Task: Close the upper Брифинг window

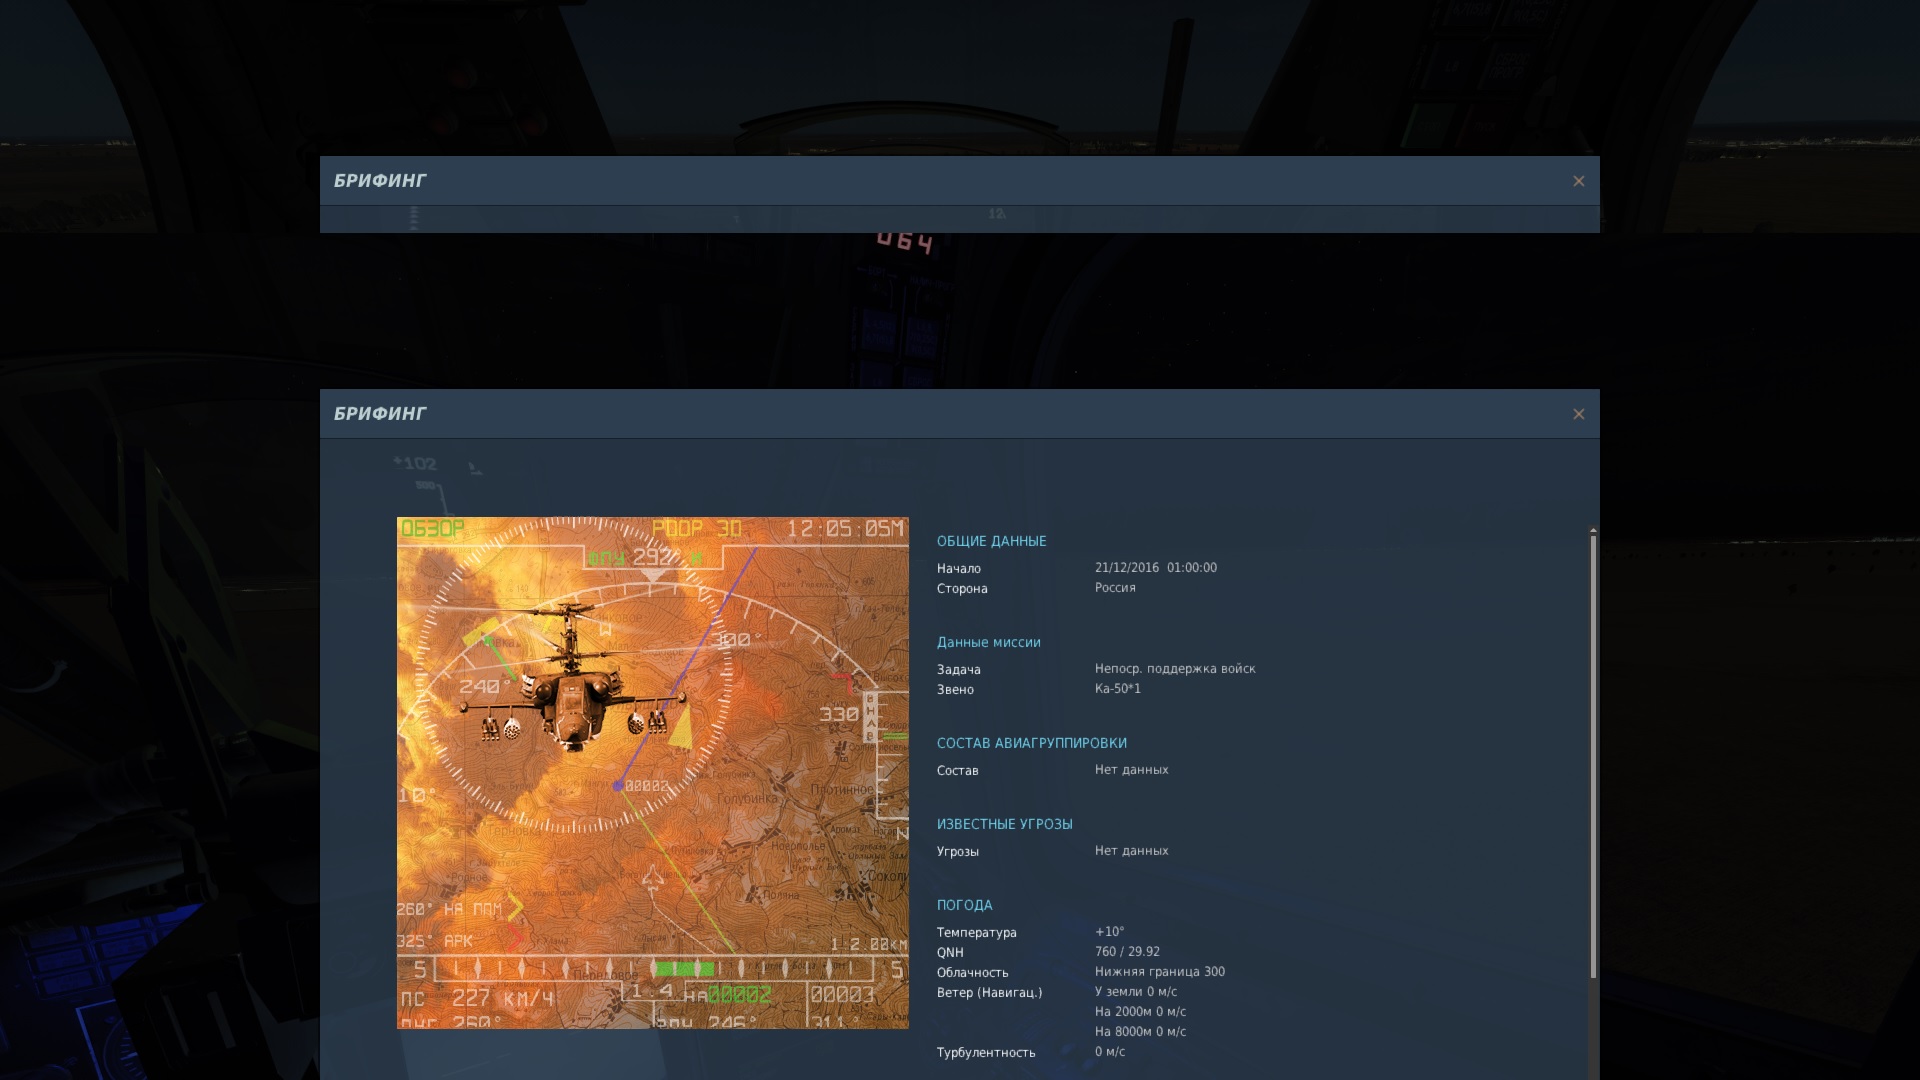Action: click(x=1578, y=181)
